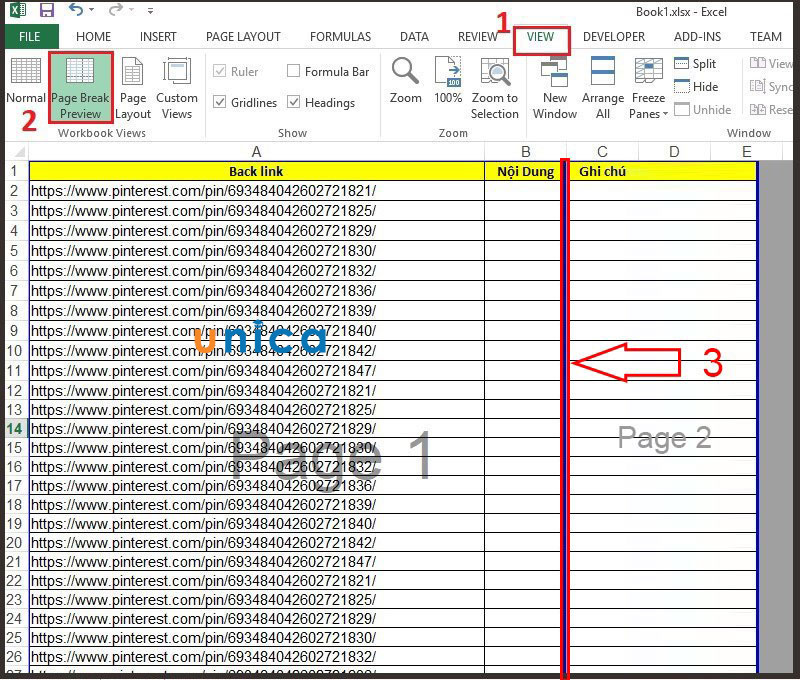Viewport: 800px width, 680px height.
Task: Click the Unhide window option
Action: click(703, 110)
